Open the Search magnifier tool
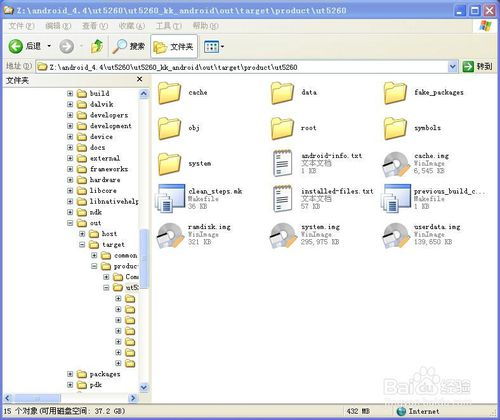Viewport: 500px width, 420px height. (x=129, y=46)
